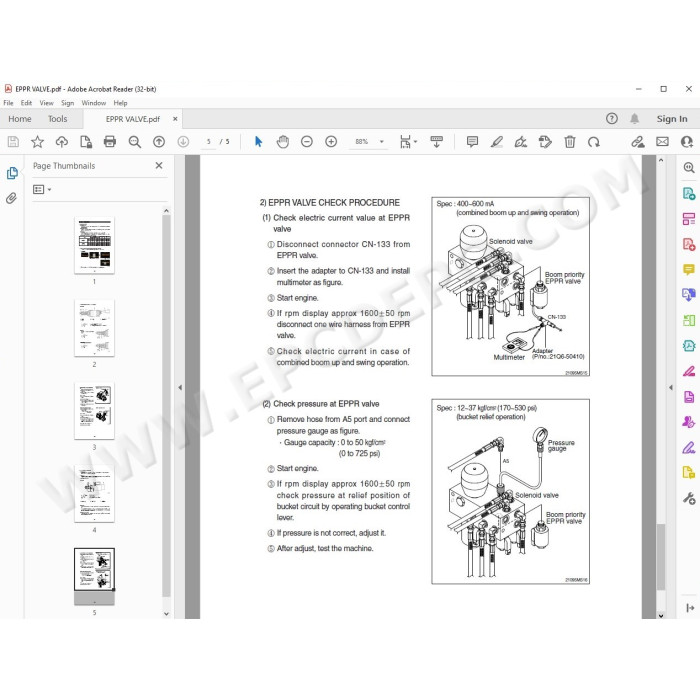Open scrolling mode download-page icon

437,142
